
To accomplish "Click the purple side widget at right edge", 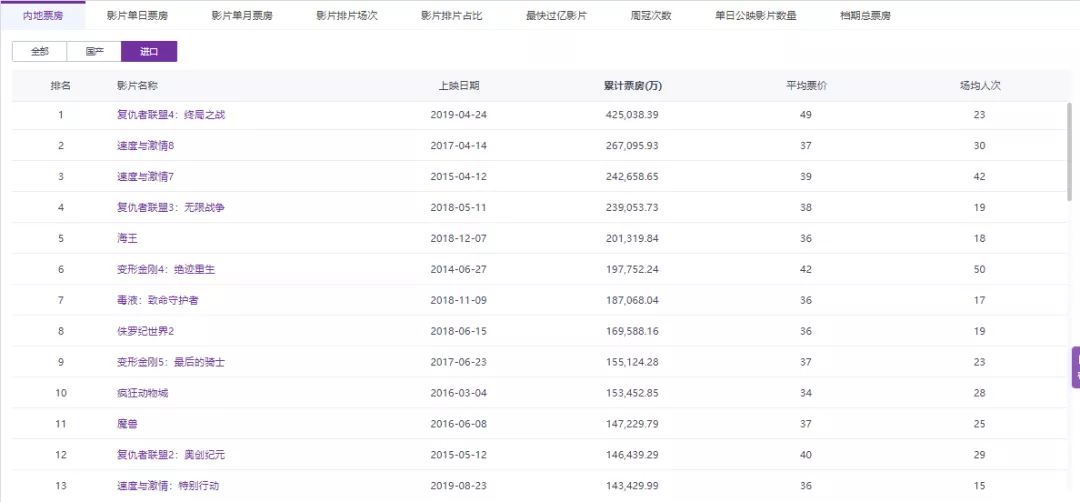I will [1076, 368].
